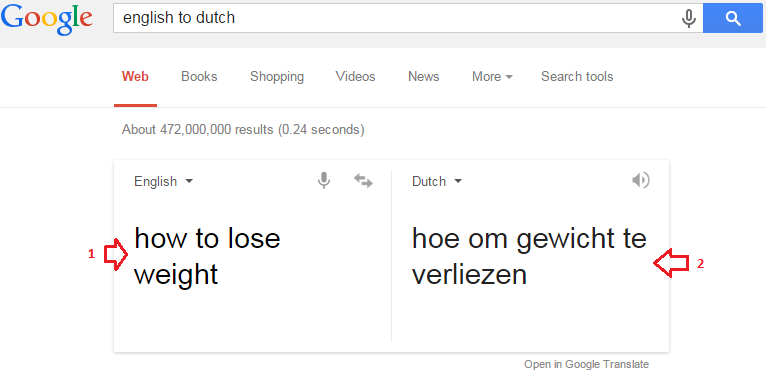This screenshot has width=766, height=374.
Task: Expand the More search categories menu
Action: click(492, 77)
